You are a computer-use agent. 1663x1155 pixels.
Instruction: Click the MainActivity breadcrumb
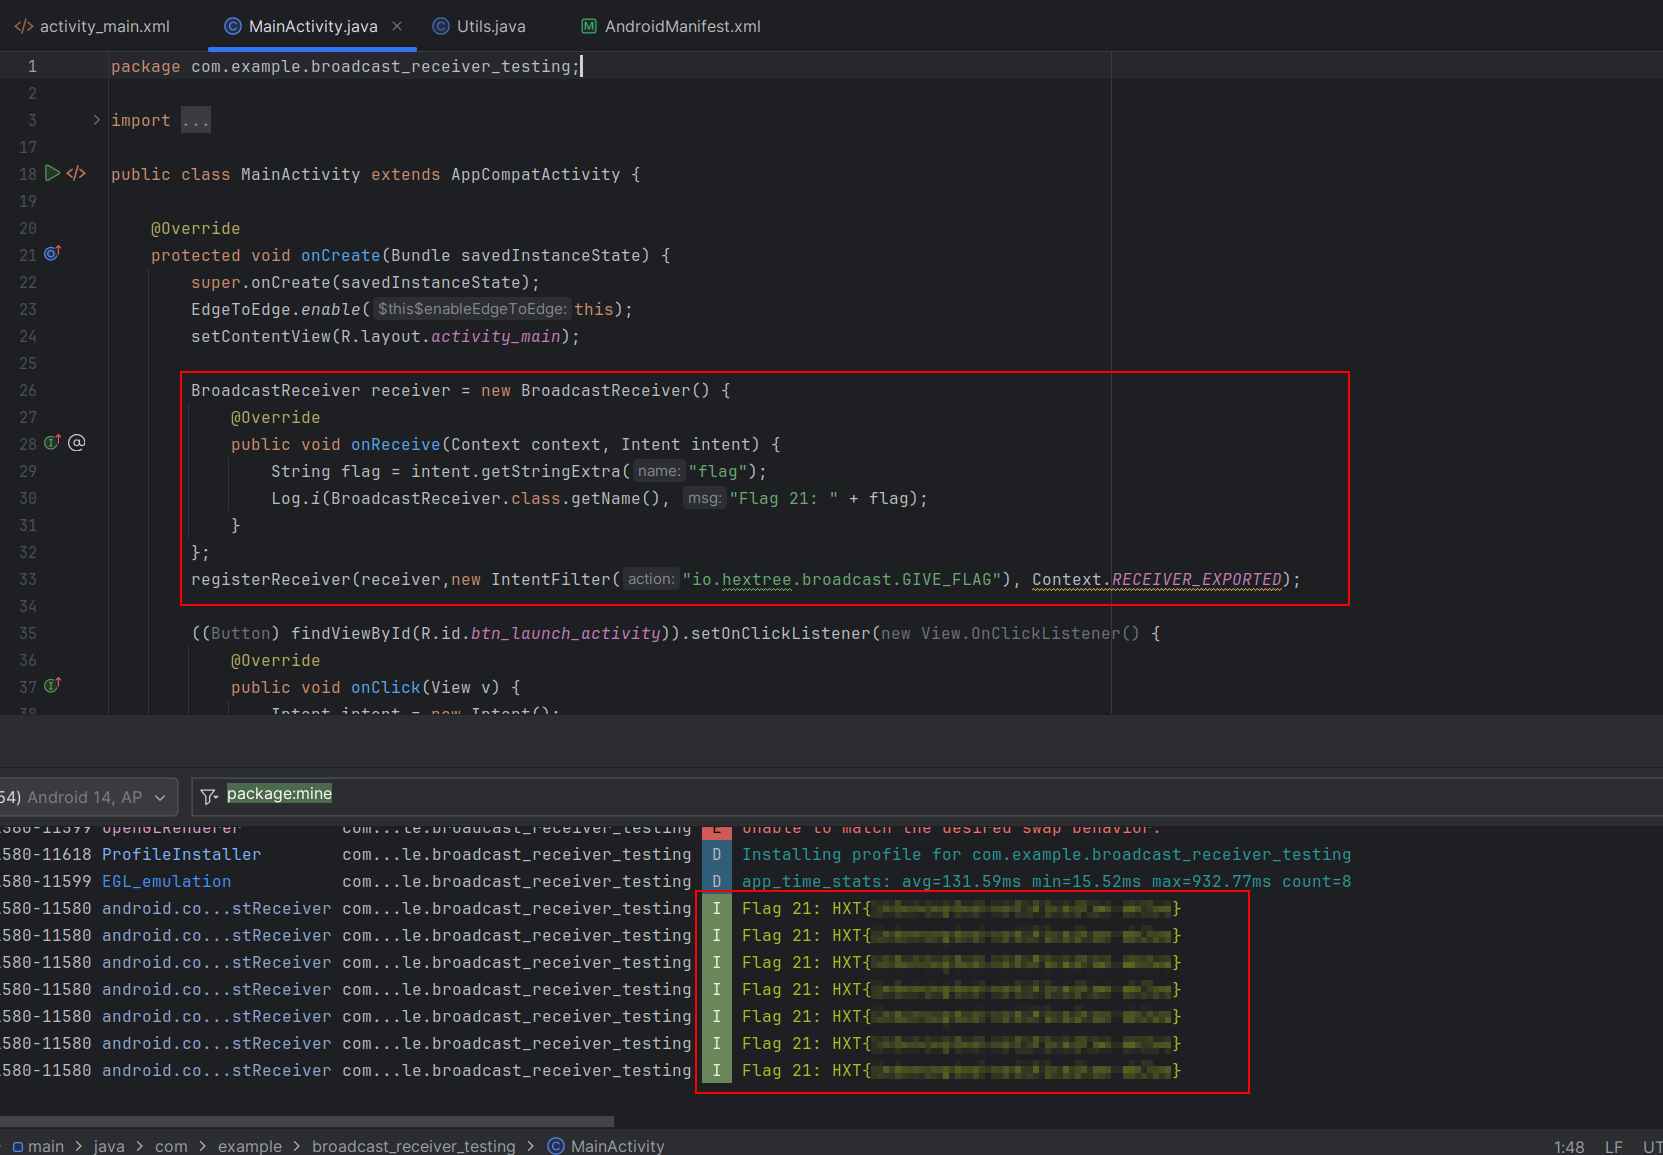coord(606,1146)
